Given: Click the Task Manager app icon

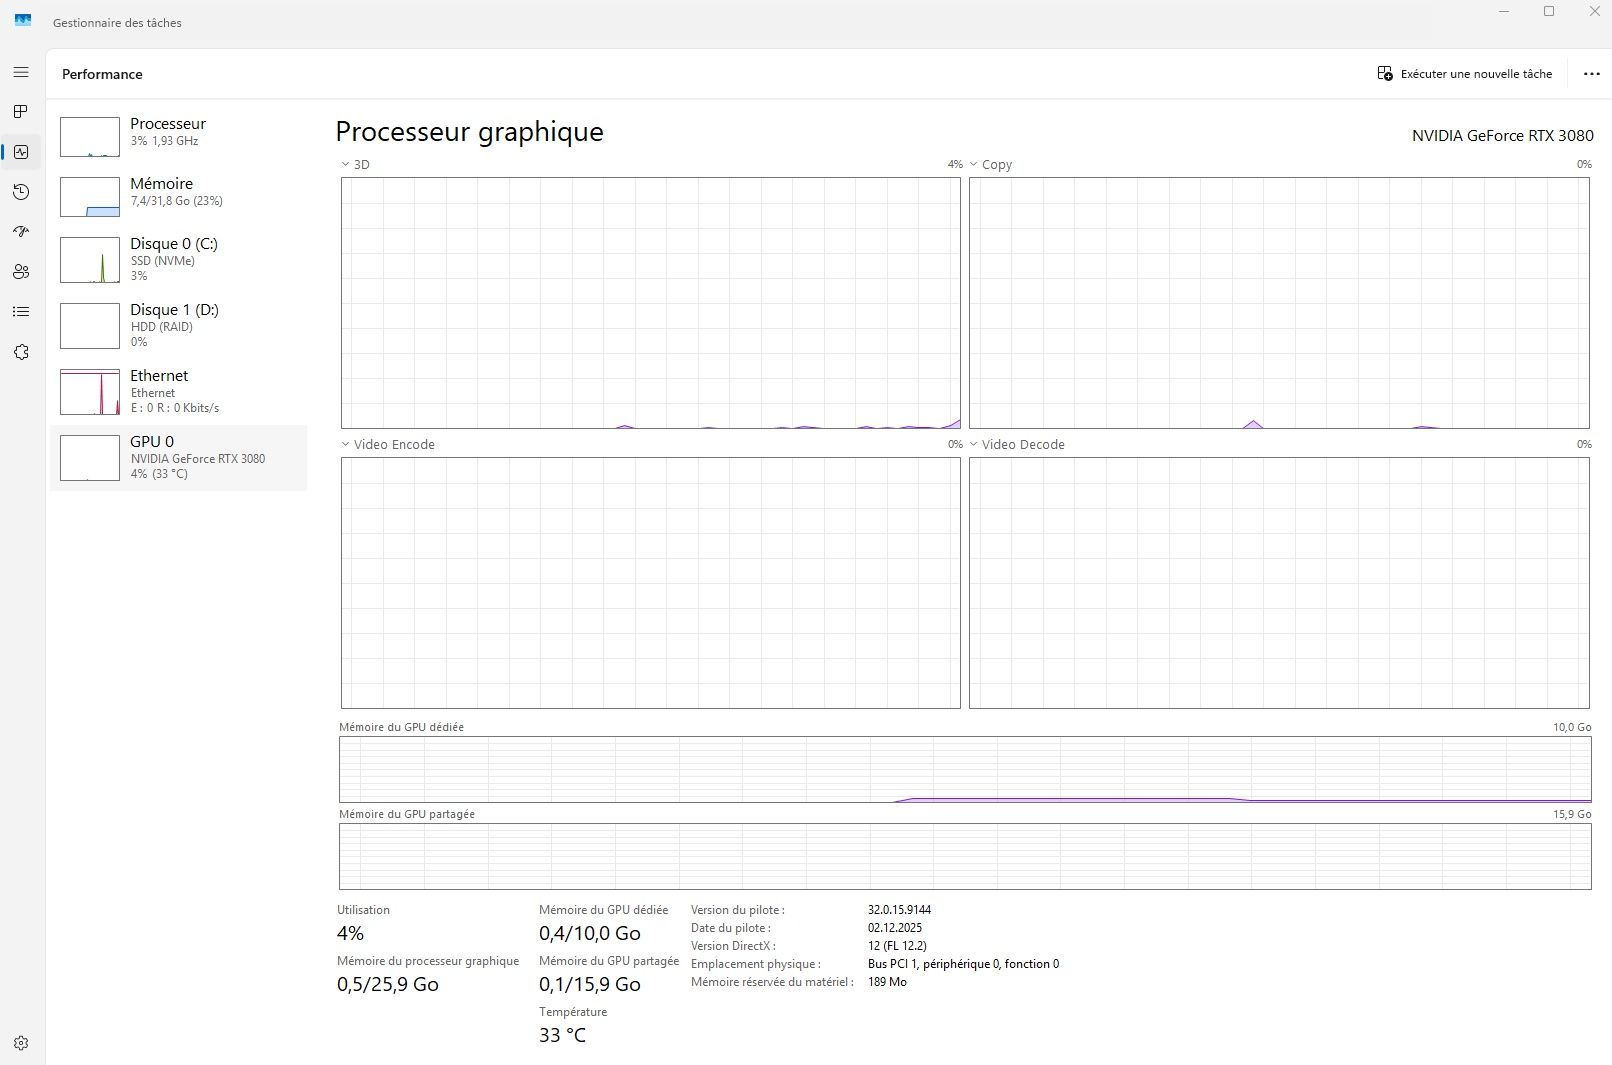Looking at the screenshot, I should pyautogui.click(x=23, y=20).
